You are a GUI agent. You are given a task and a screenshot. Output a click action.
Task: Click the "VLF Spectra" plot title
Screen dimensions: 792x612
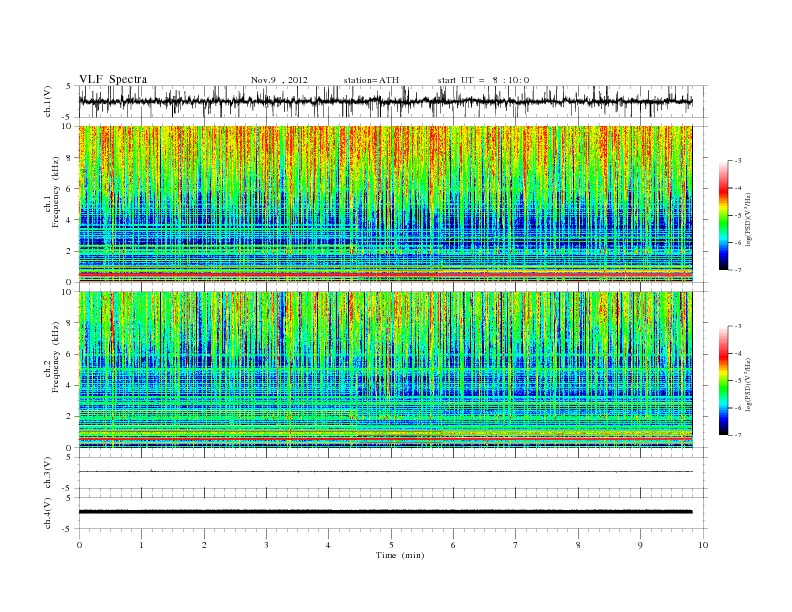pyautogui.click(x=113, y=79)
